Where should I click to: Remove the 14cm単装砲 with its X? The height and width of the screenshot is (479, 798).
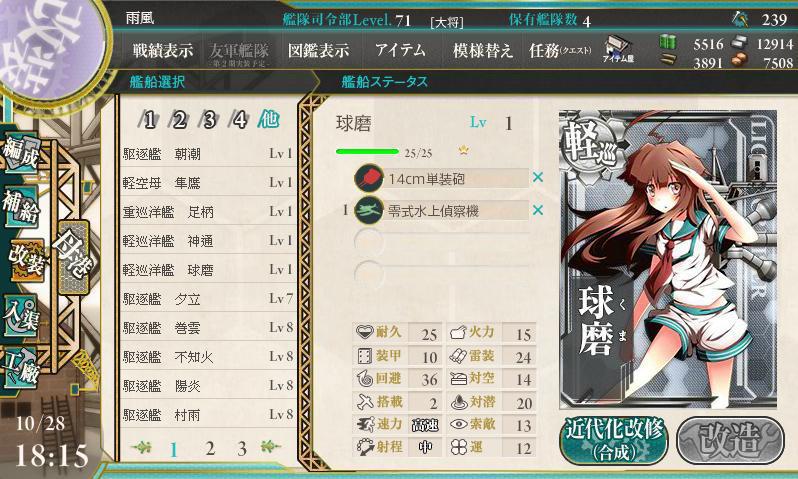pyautogui.click(x=537, y=177)
